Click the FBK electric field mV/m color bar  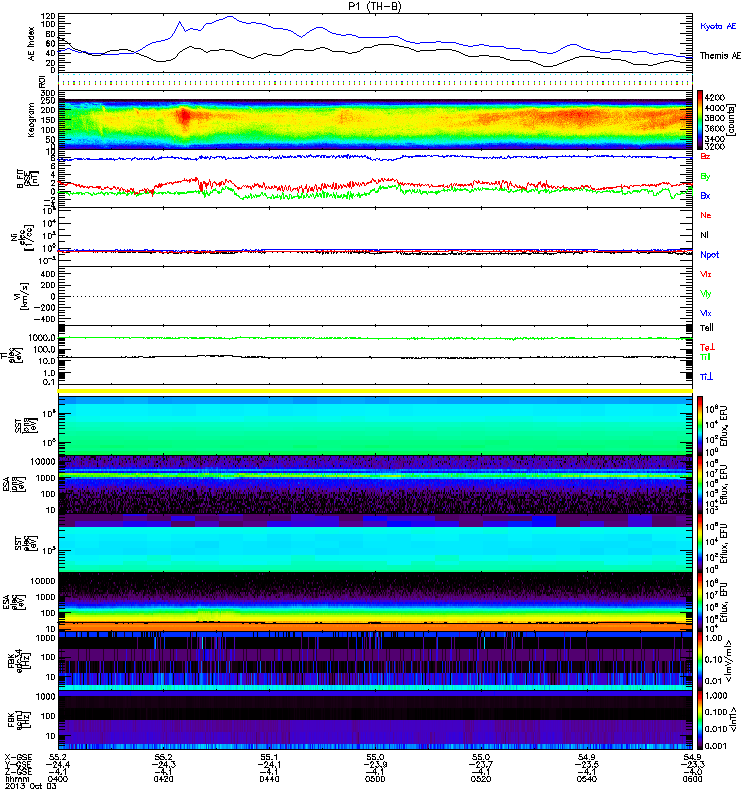[700, 661]
